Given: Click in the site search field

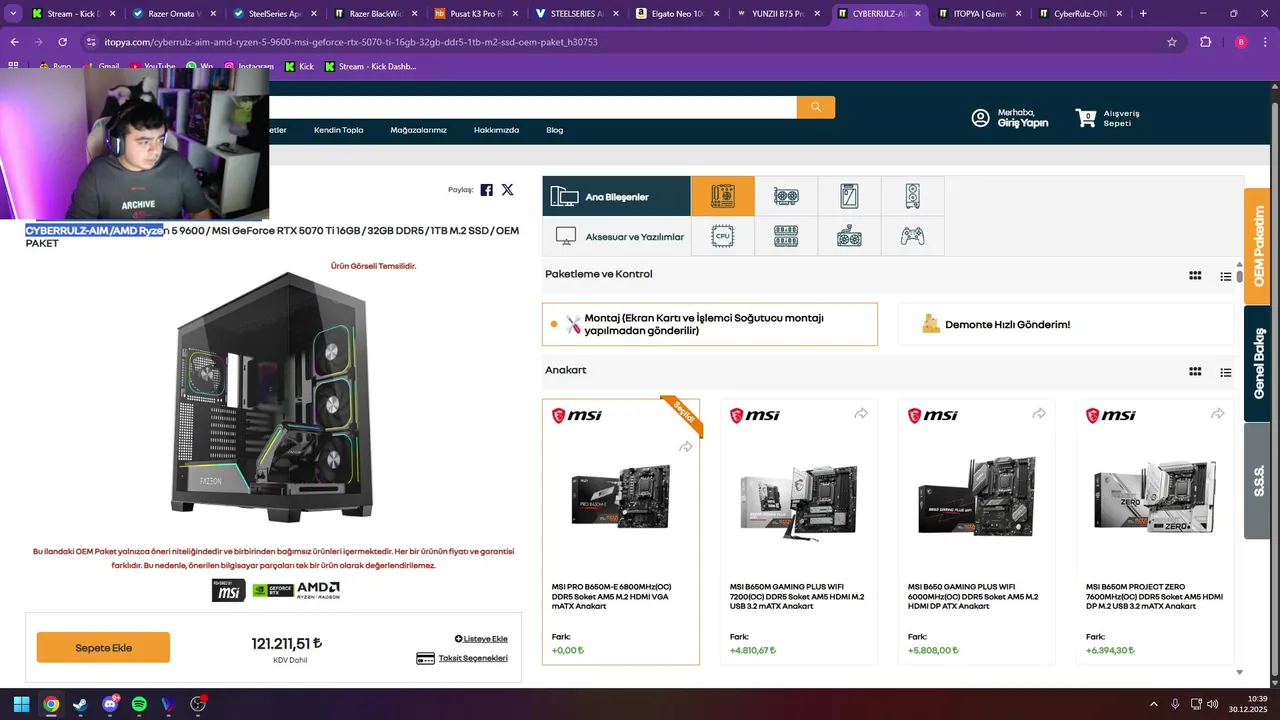Looking at the screenshot, I should click(532, 107).
